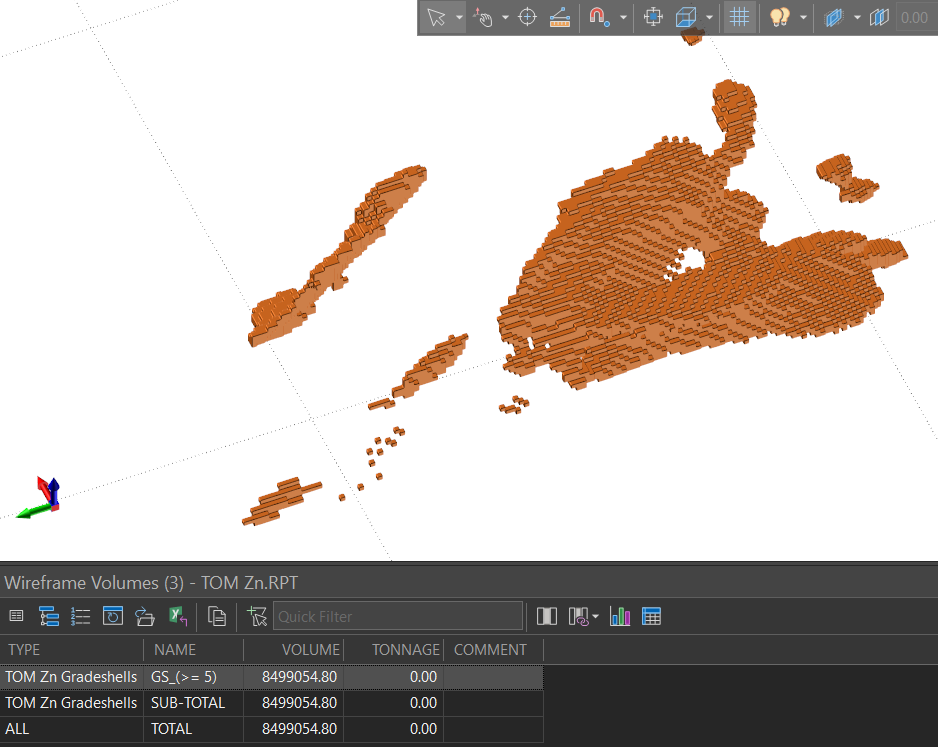Click the add selection cursor icon
938x747 pixels.
click(x=257, y=616)
